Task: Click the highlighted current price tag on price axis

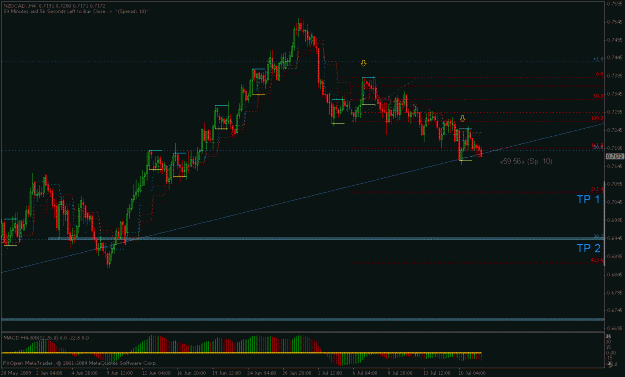Action: coord(615,156)
